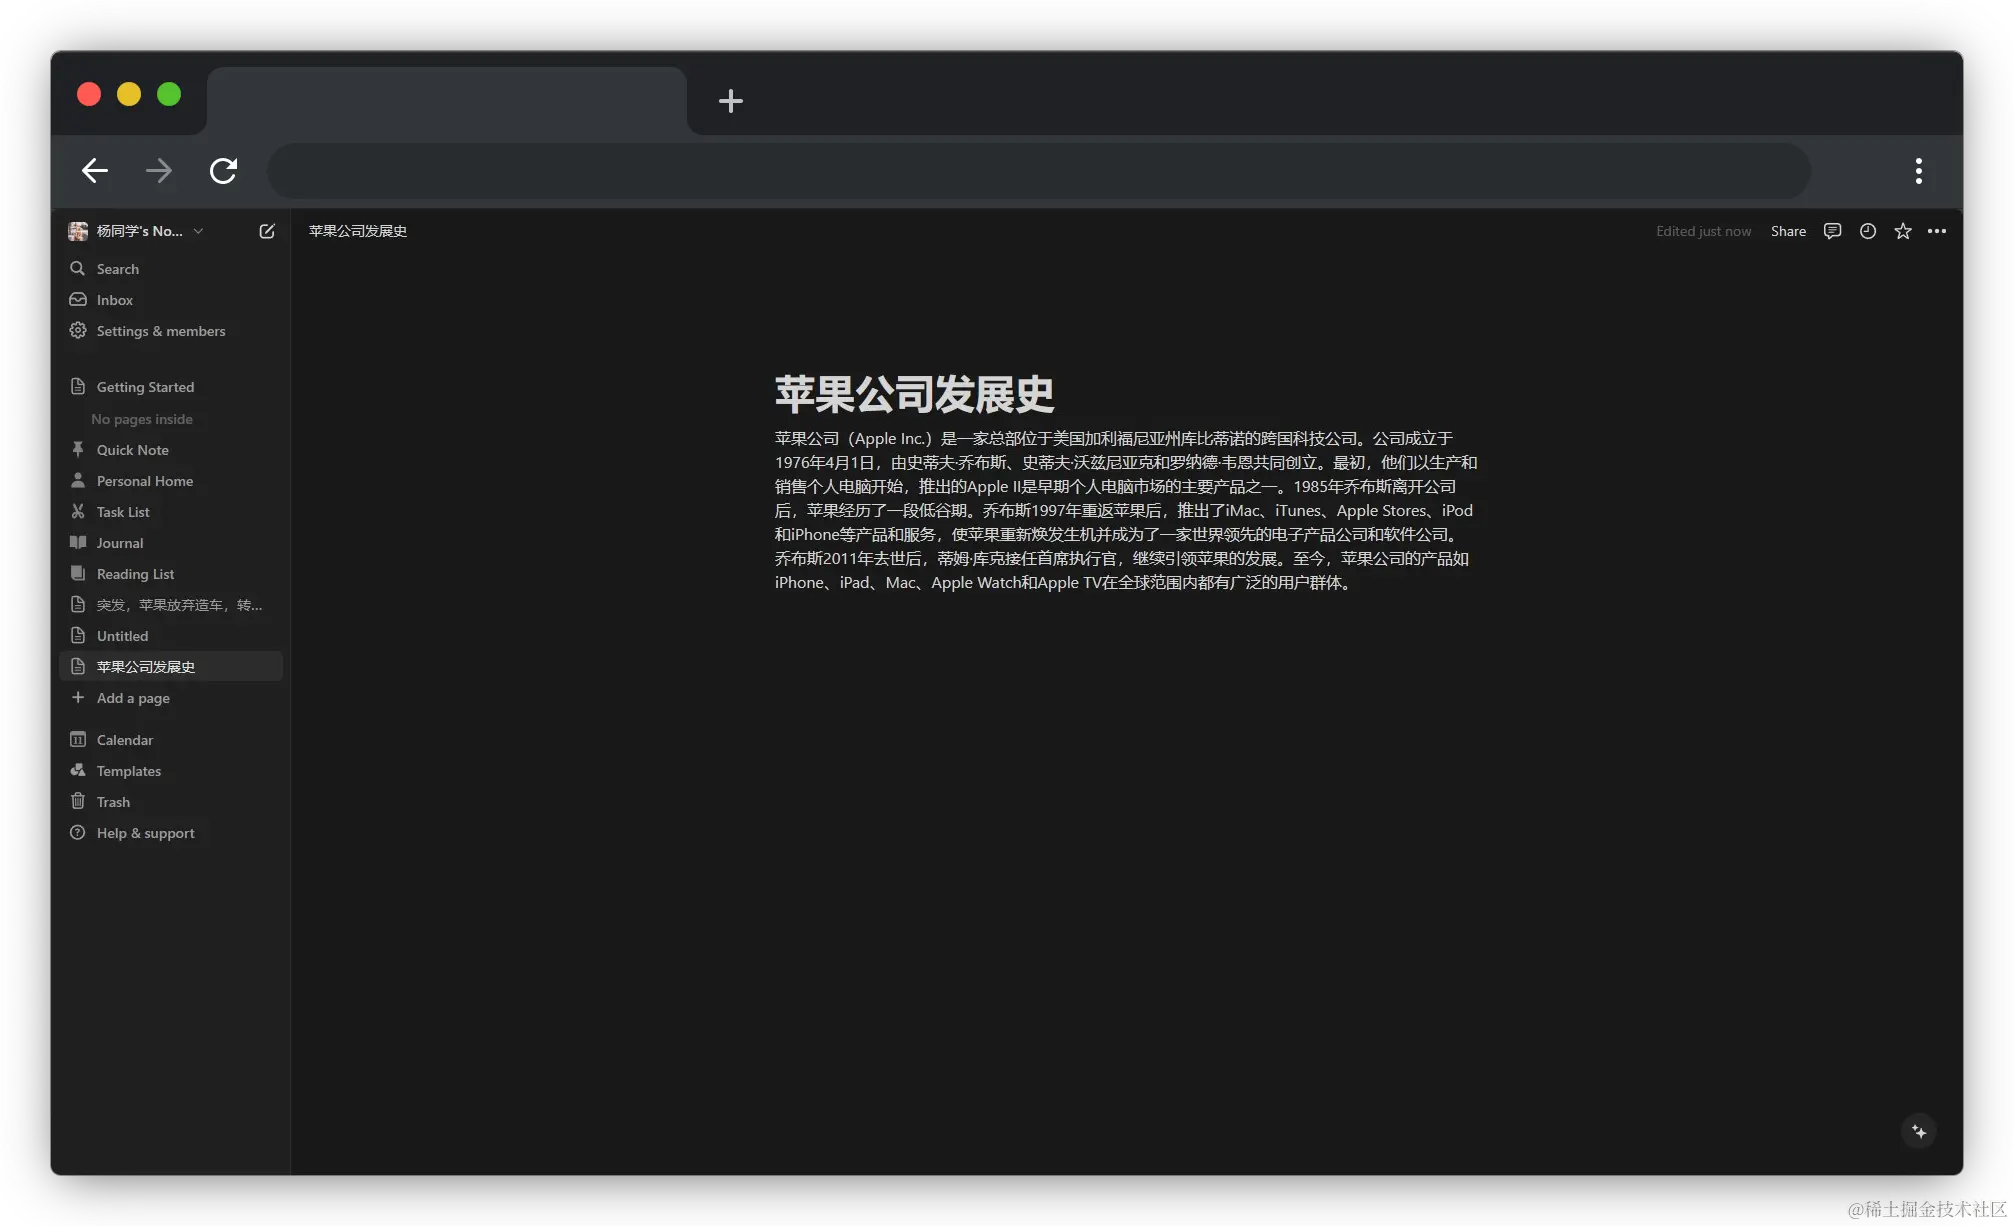
Task: Open page updates history clock icon
Action: pos(1867,231)
